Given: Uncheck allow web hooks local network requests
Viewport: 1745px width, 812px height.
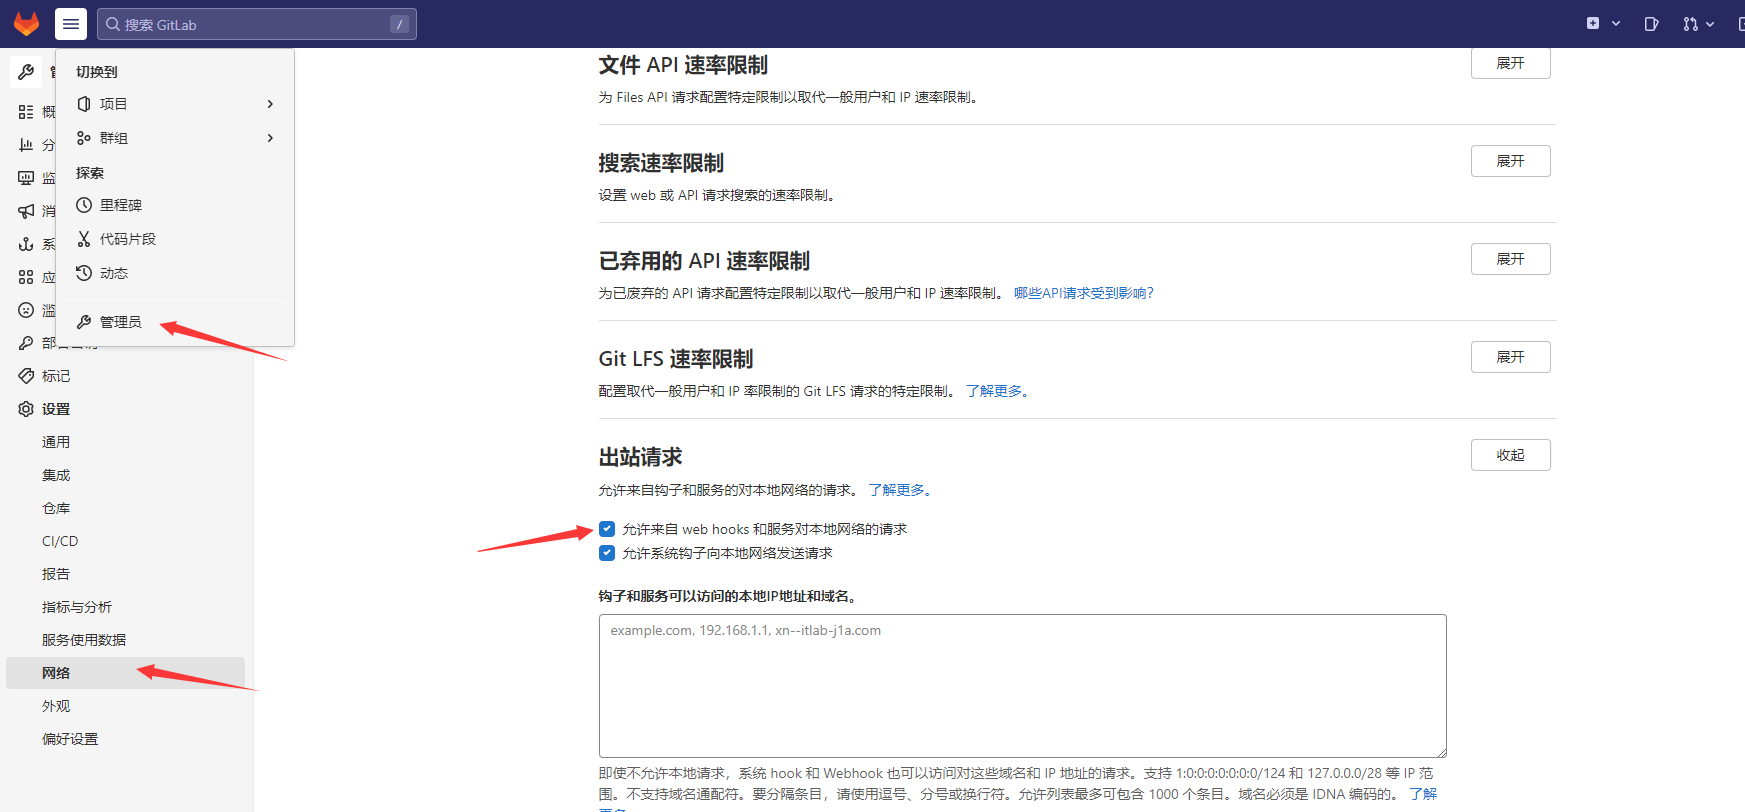Looking at the screenshot, I should [x=607, y=529].
